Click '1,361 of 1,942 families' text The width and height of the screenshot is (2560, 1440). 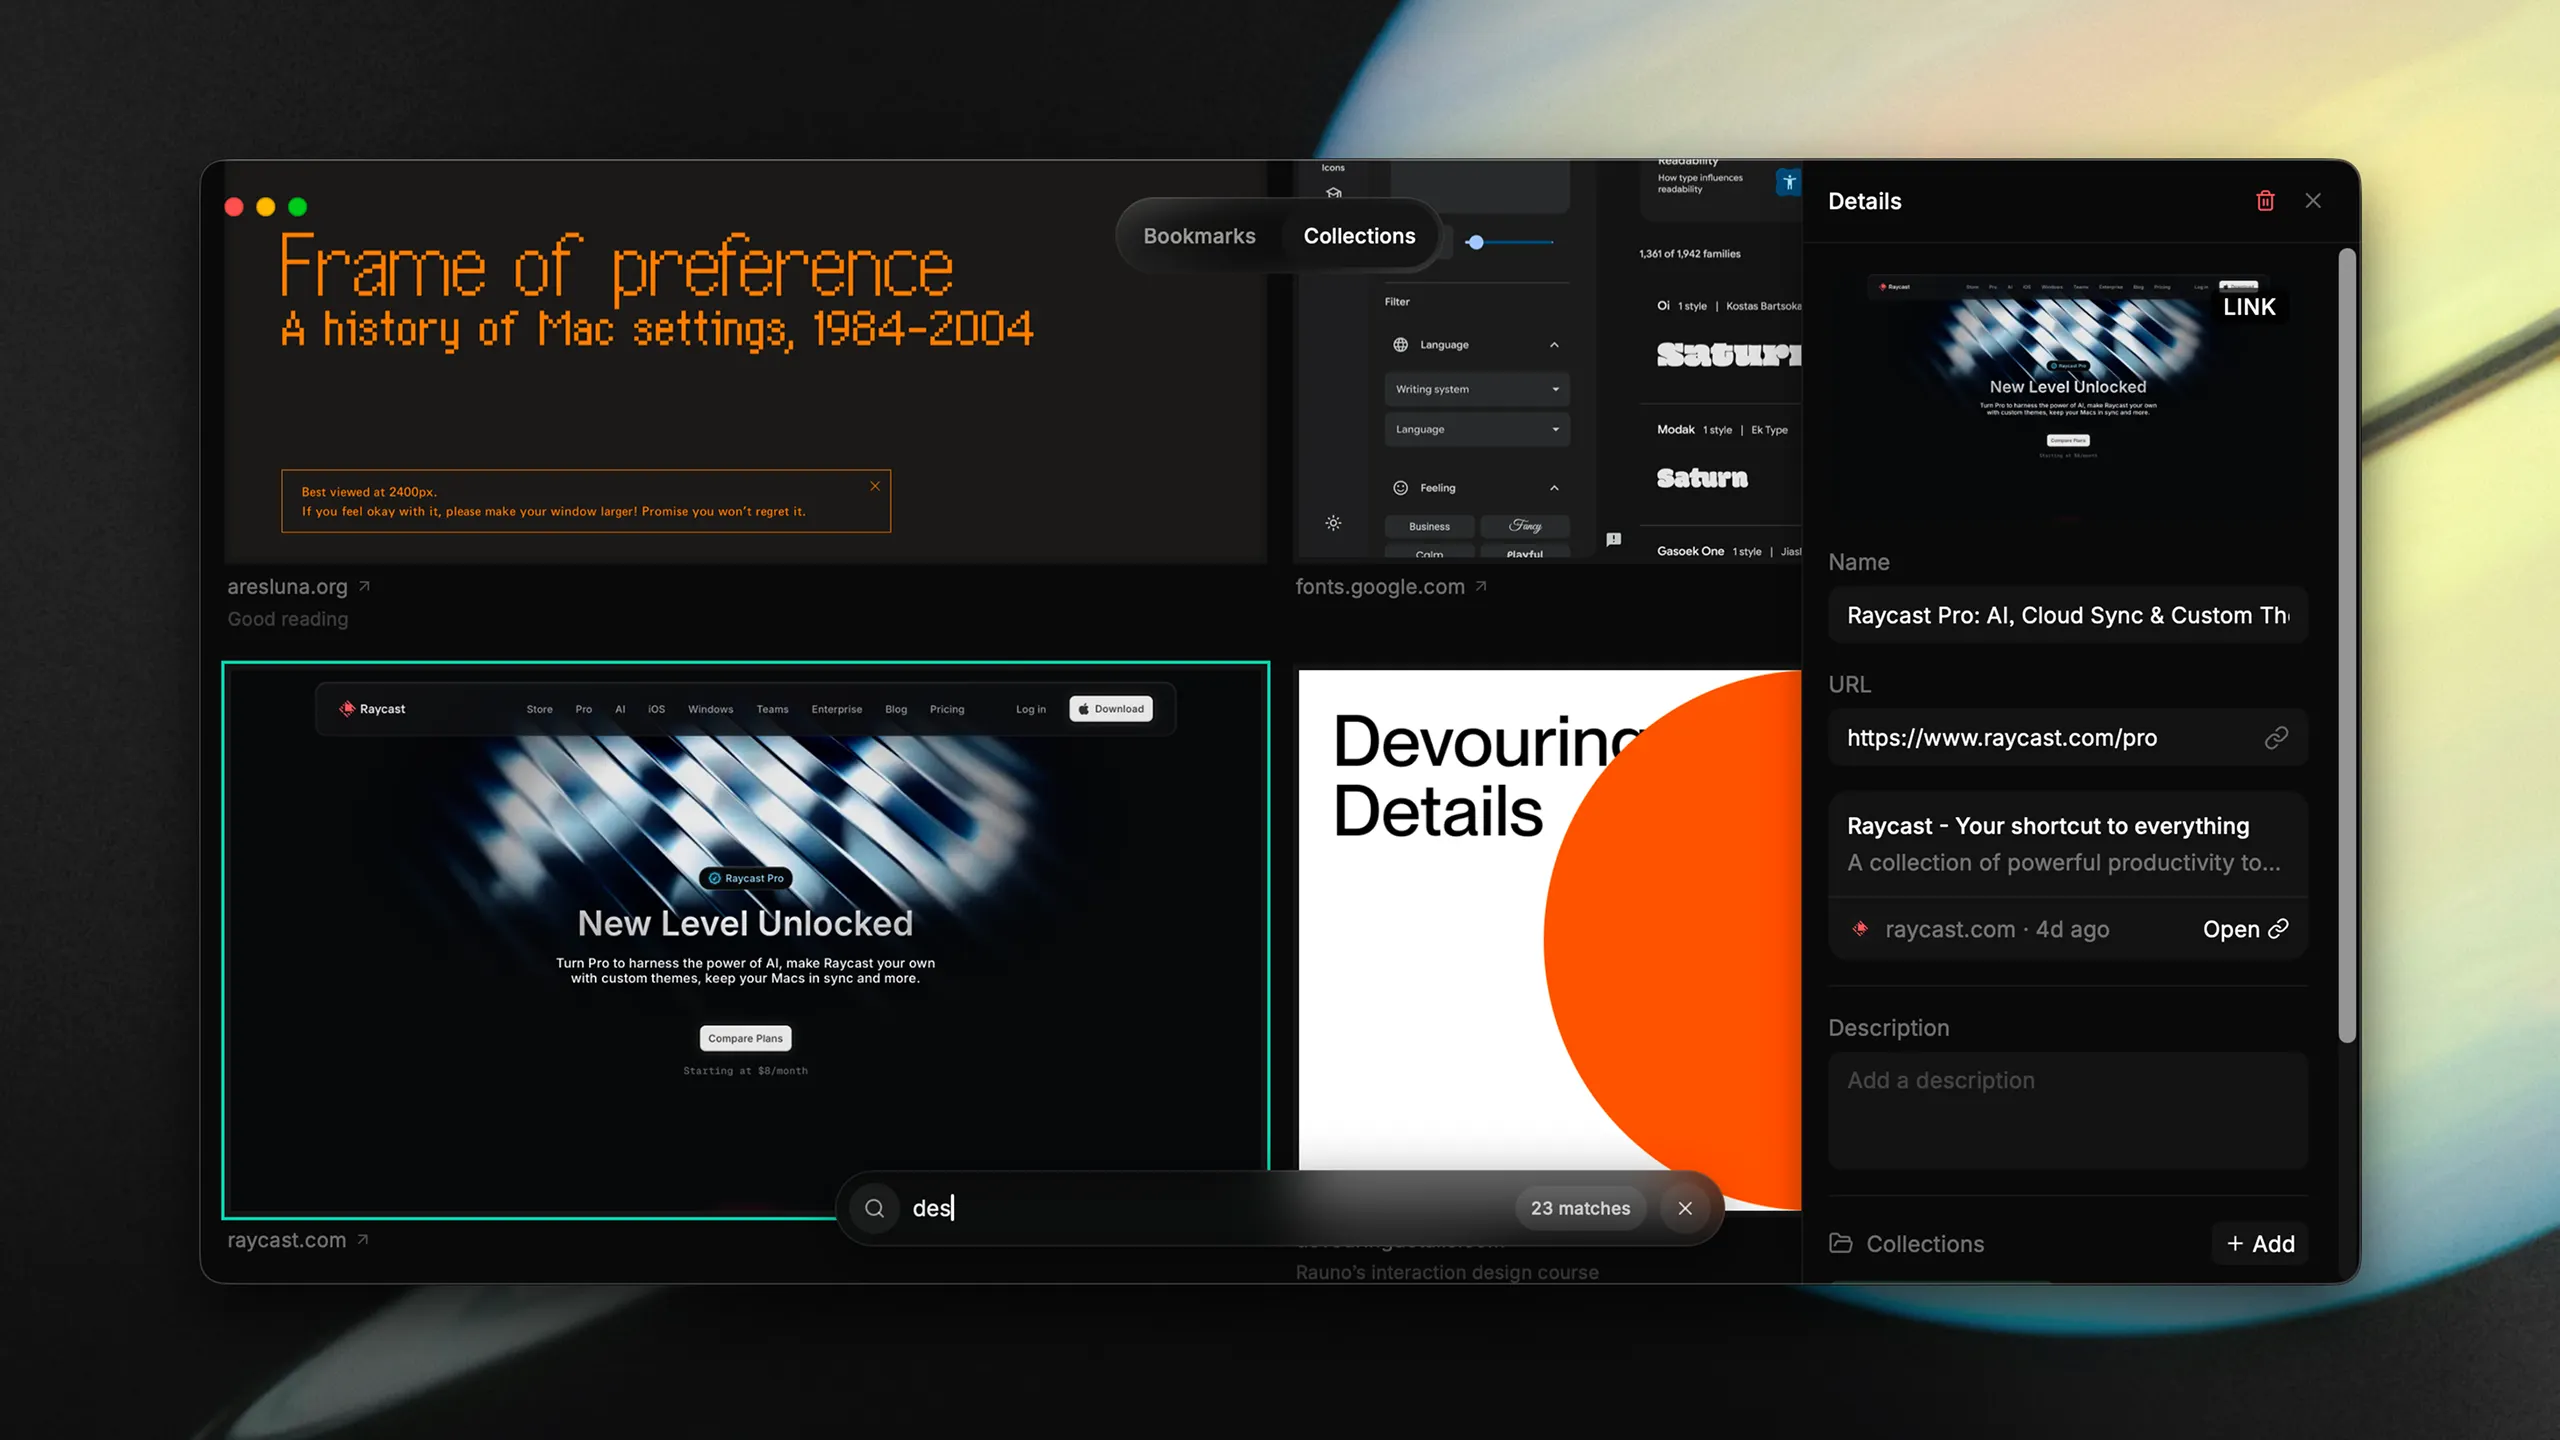(x=1690, y=254)
